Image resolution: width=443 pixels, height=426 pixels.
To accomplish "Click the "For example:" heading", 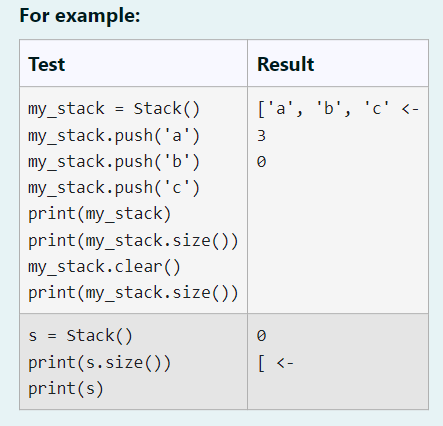I will 80,15.
